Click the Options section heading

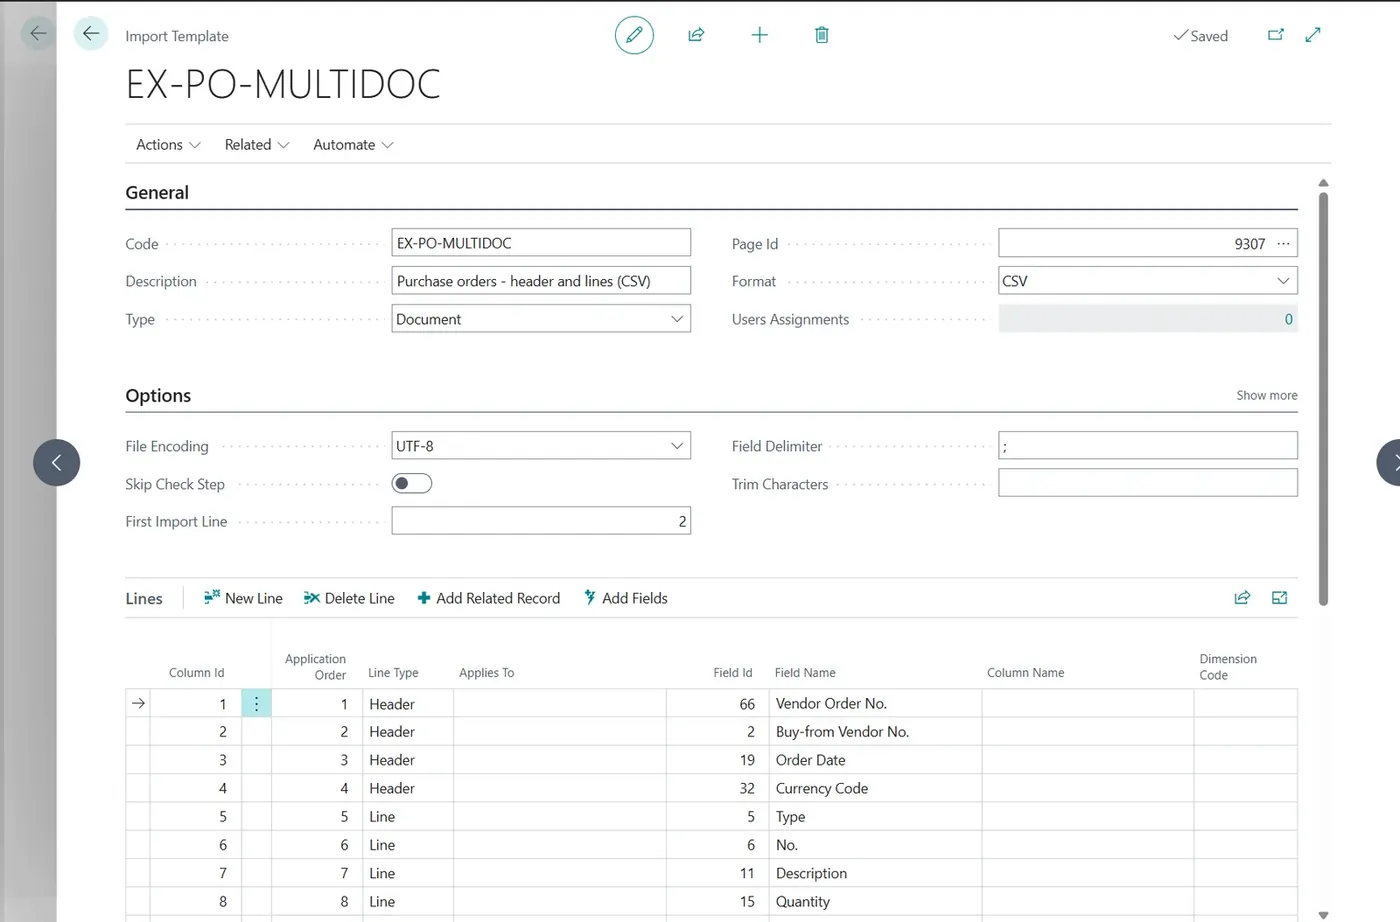pyautogui.click(x=158, y=396)
